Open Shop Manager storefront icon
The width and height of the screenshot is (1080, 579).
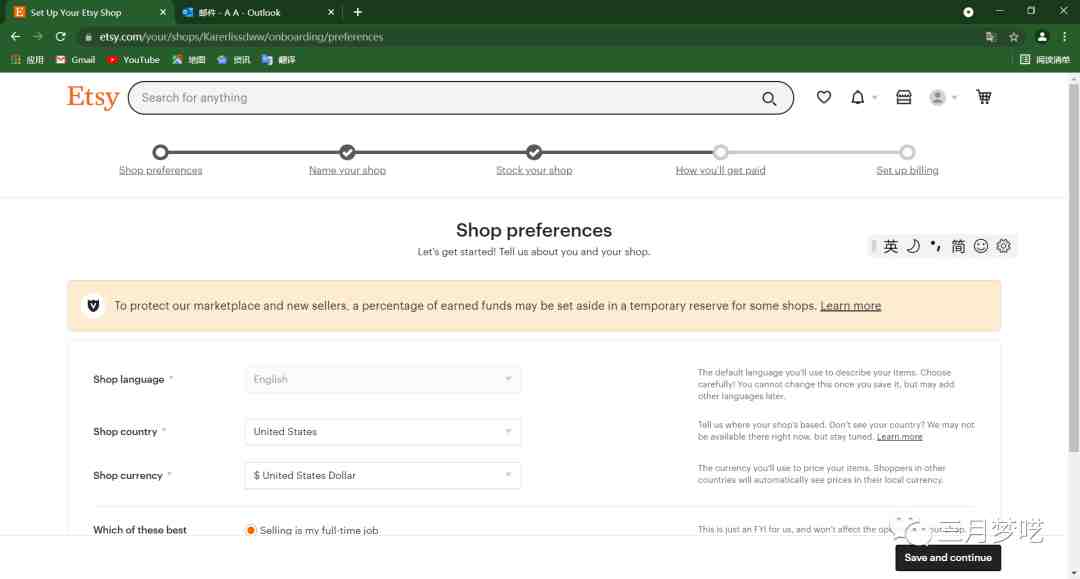(904, 97)
